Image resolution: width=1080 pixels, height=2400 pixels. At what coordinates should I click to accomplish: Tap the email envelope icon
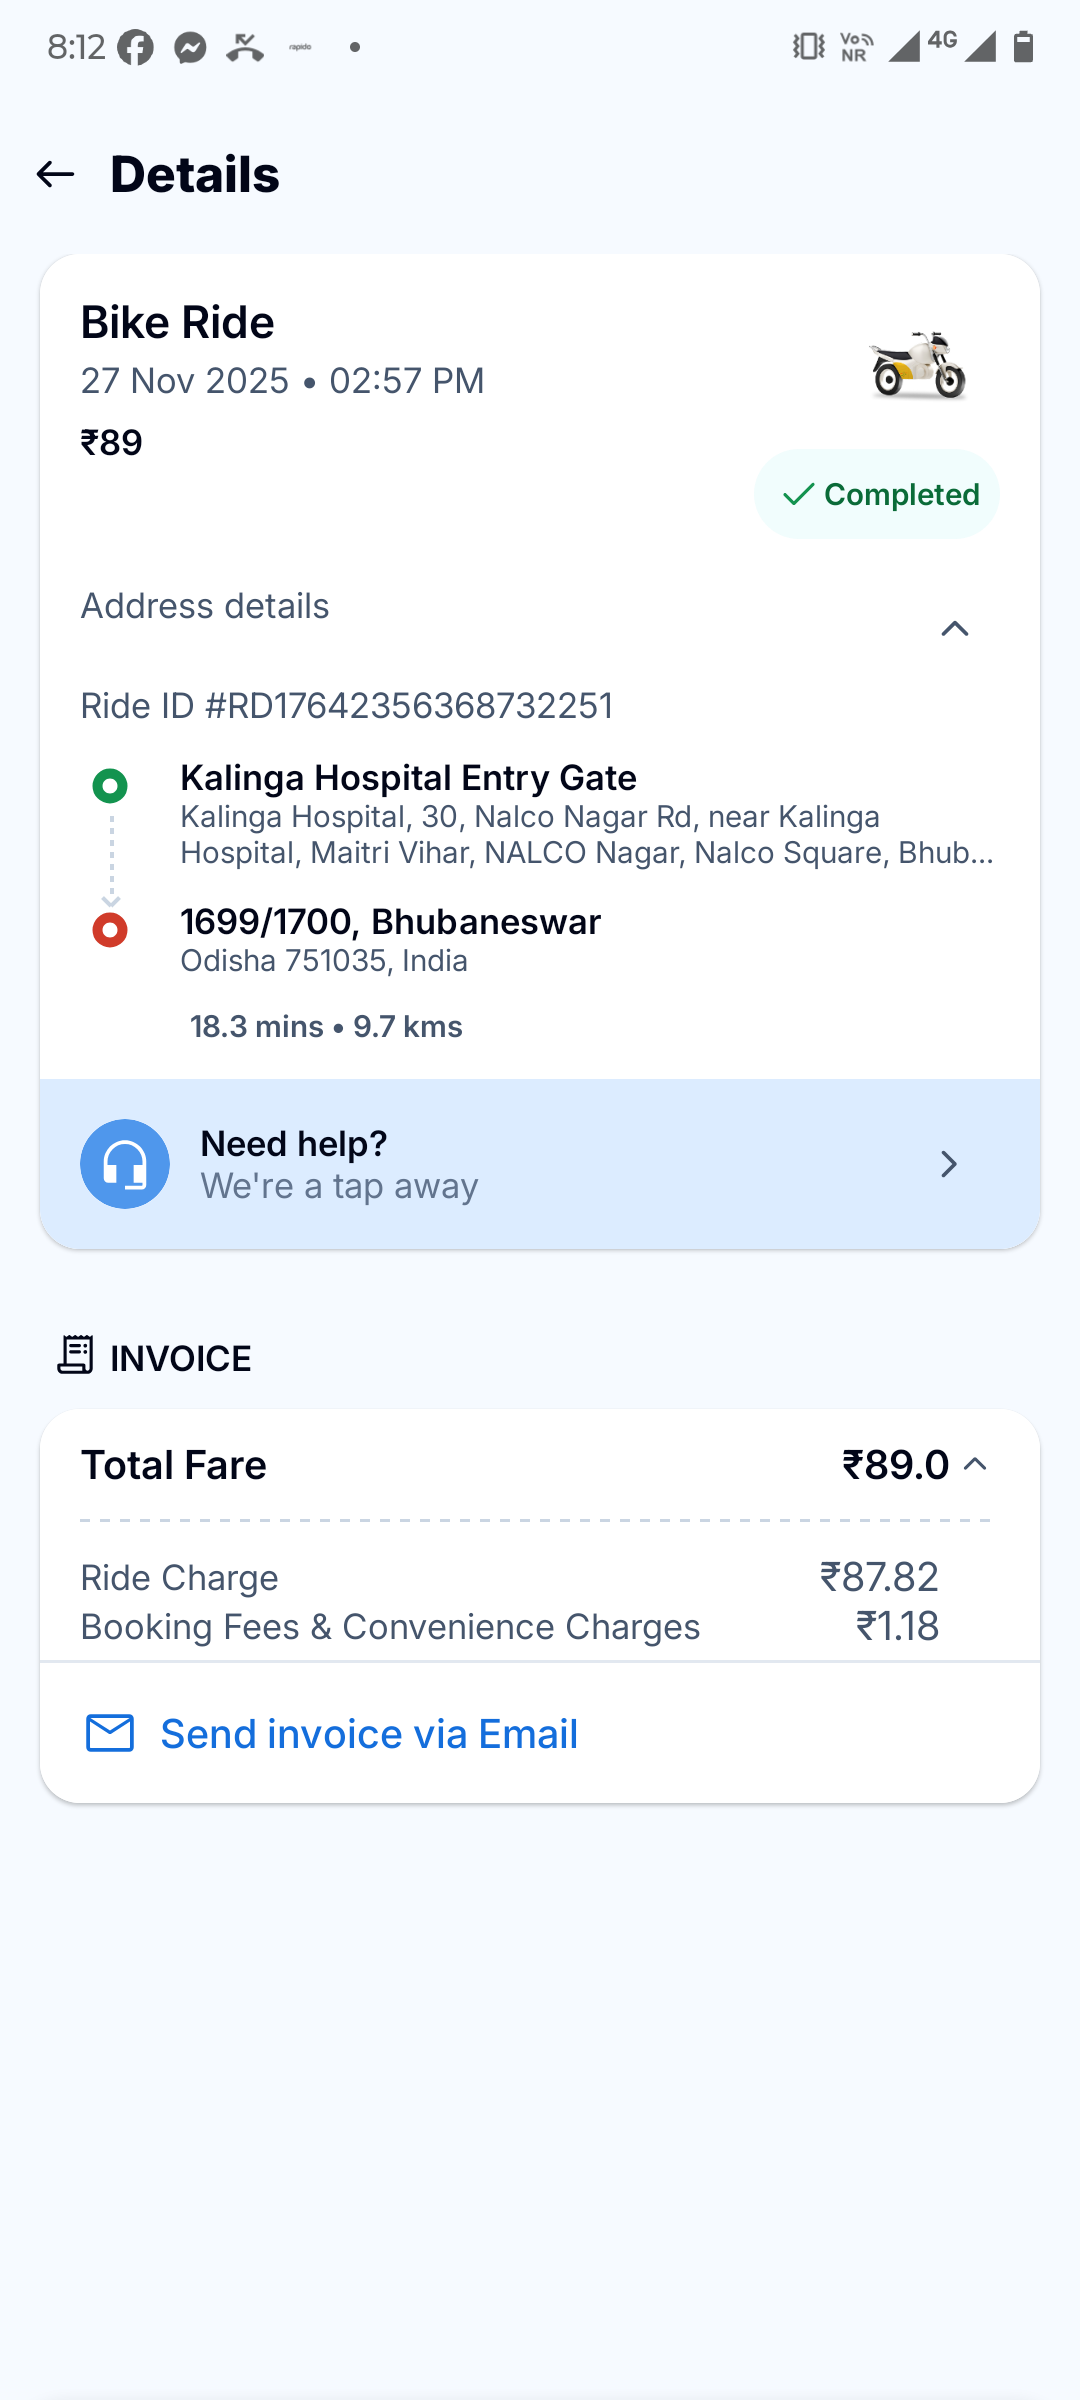(x=110, y=1733)
